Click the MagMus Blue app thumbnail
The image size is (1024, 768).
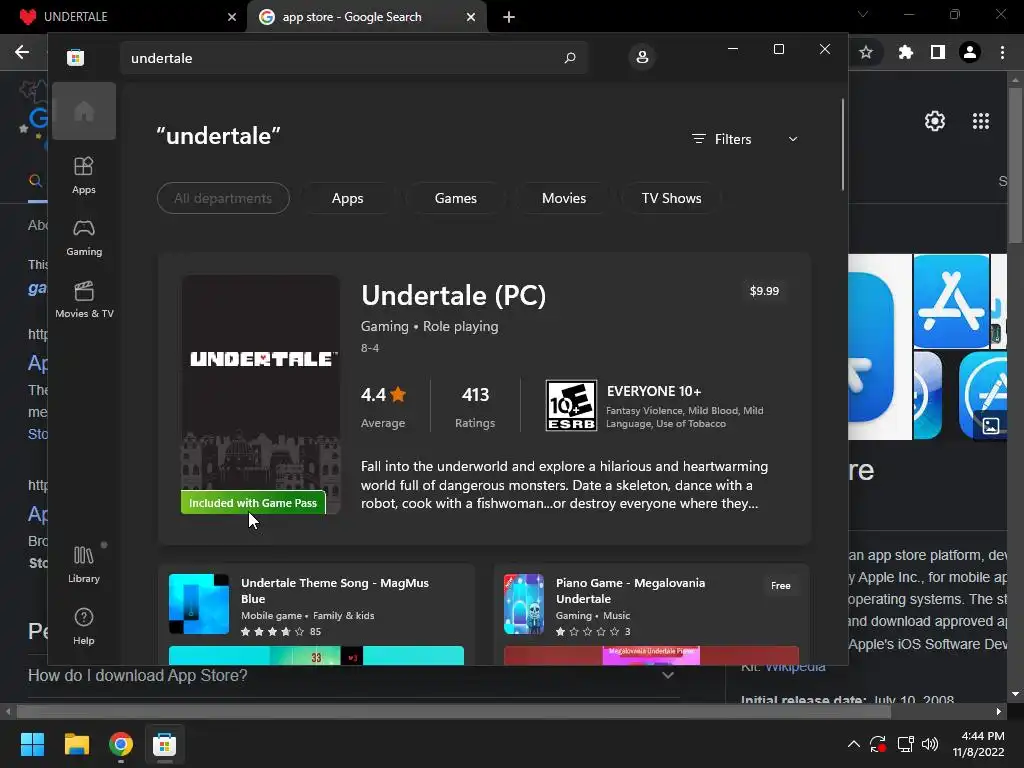[x=199, y=604]
